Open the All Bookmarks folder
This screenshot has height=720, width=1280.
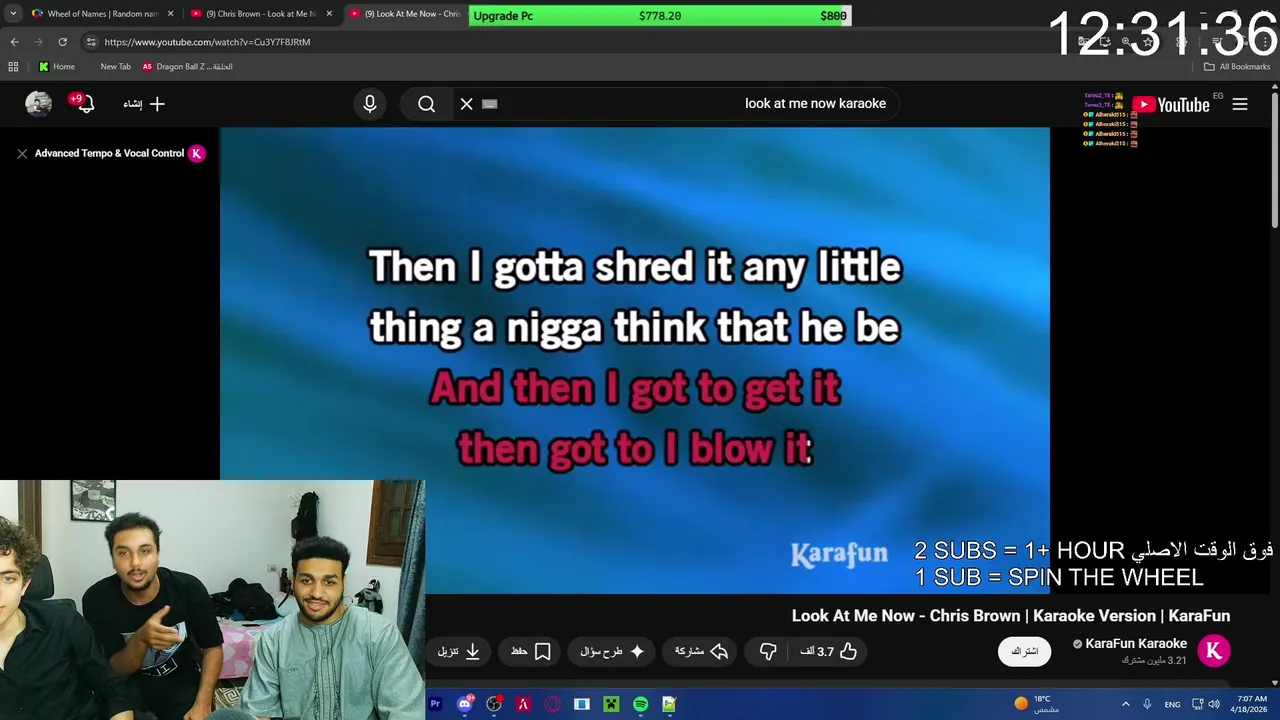click(1237, 67)
